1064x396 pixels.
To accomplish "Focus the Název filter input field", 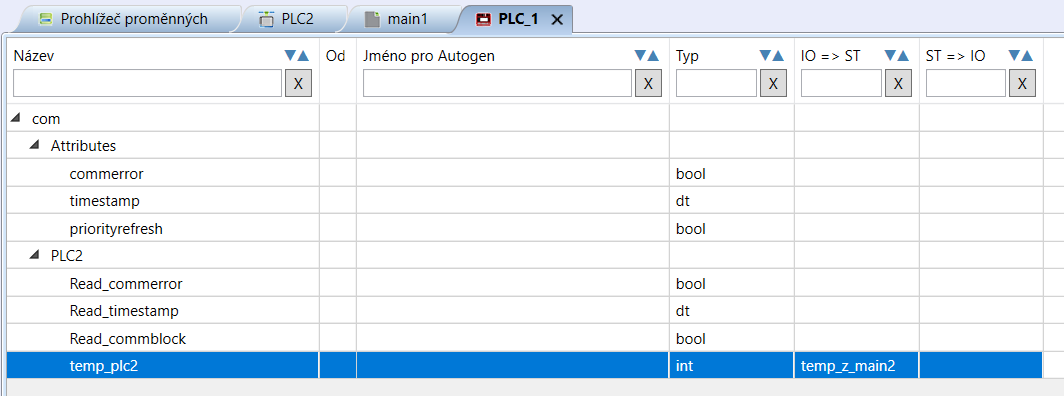I will pos(147,83).
